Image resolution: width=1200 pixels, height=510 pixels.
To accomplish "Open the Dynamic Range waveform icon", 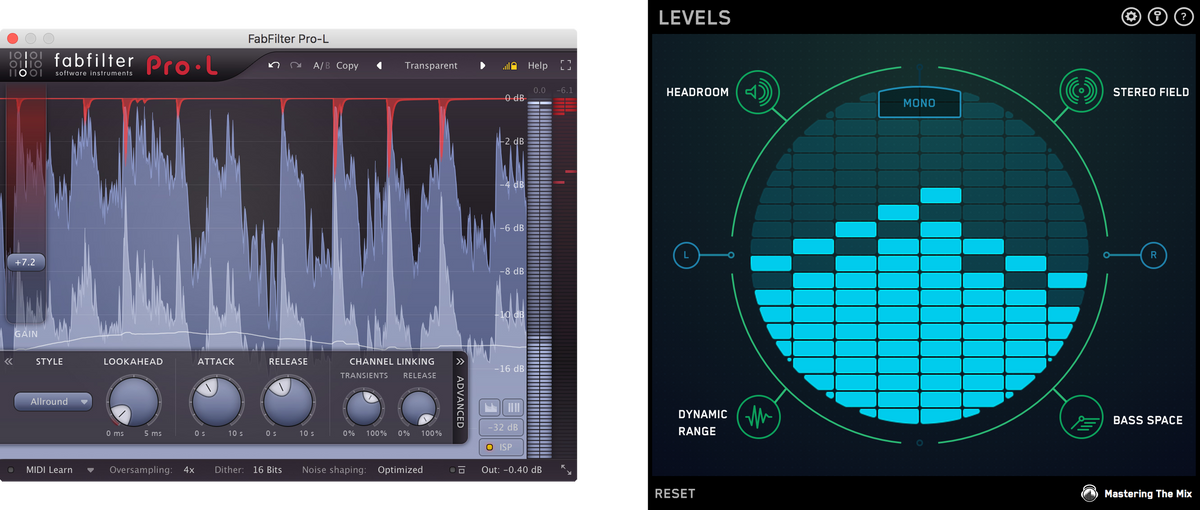I will point(759,416).
